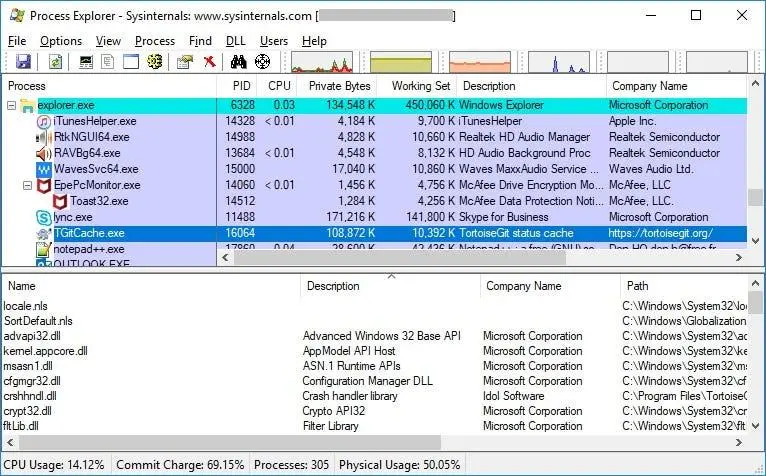Open the View menu
The height and width of the screenshot is (476, 766).
108,41
